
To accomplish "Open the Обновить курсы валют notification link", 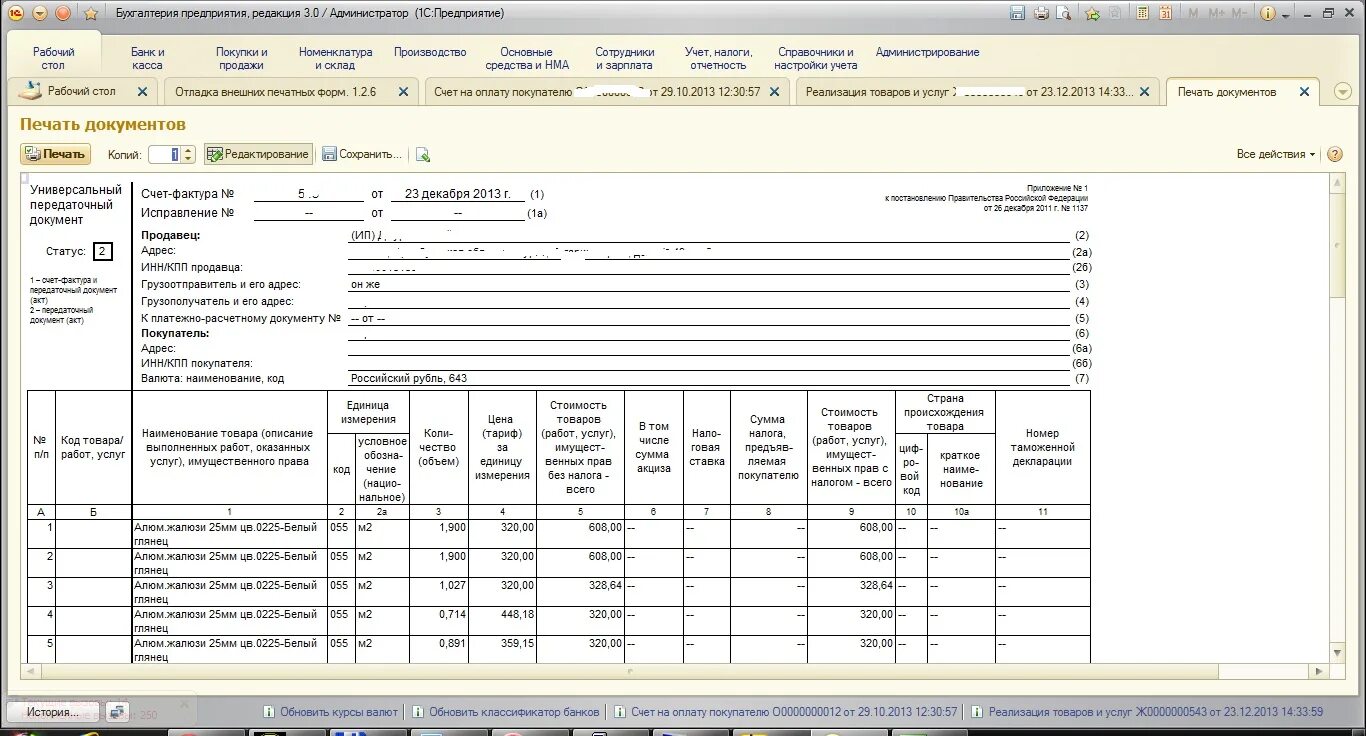I will [330, 712].
